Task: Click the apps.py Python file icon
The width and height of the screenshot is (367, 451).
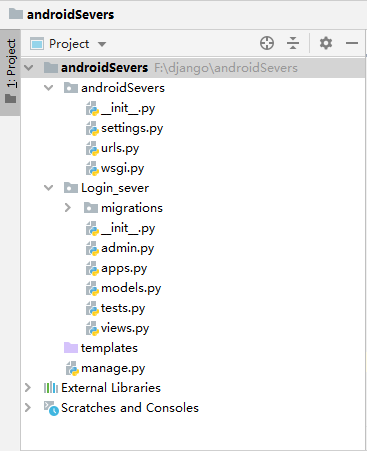Action: [92, 268]
